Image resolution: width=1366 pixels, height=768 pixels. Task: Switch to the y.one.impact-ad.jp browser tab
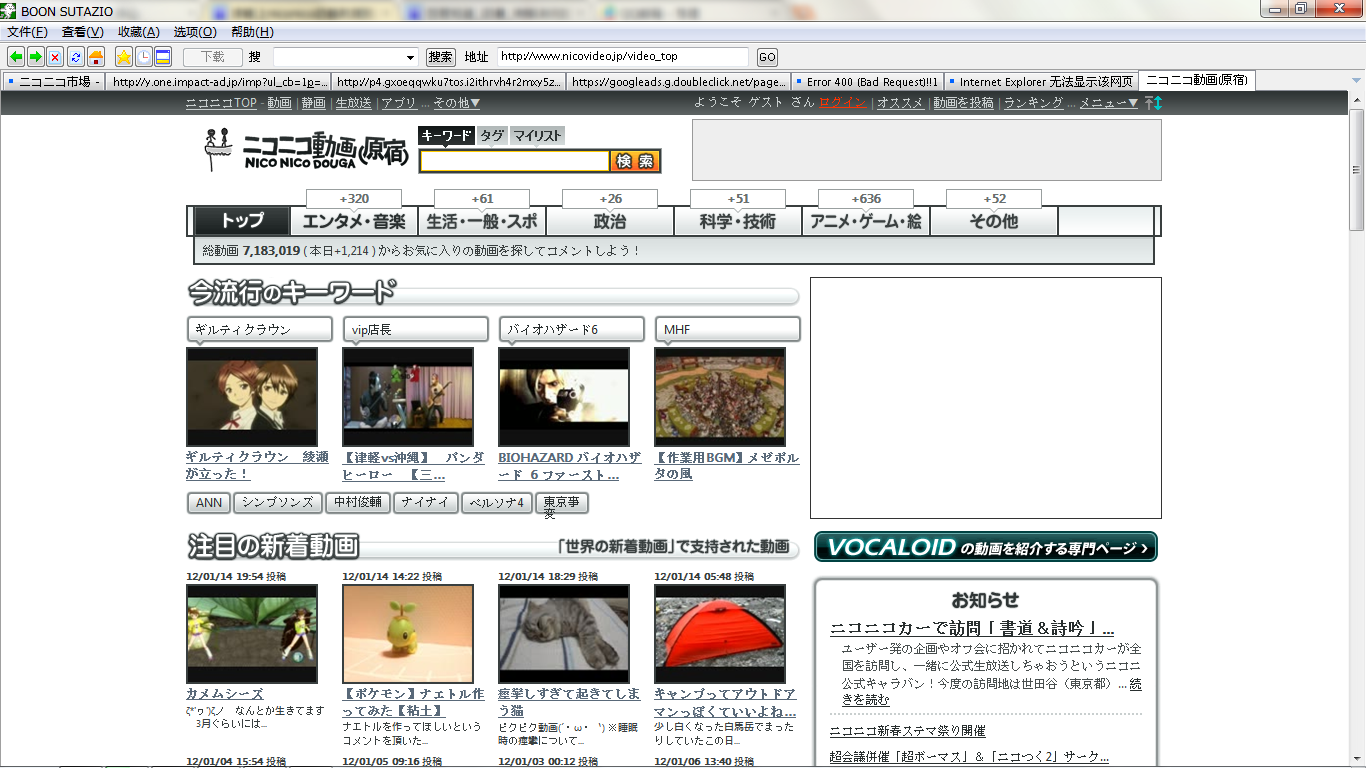[217, 82]
